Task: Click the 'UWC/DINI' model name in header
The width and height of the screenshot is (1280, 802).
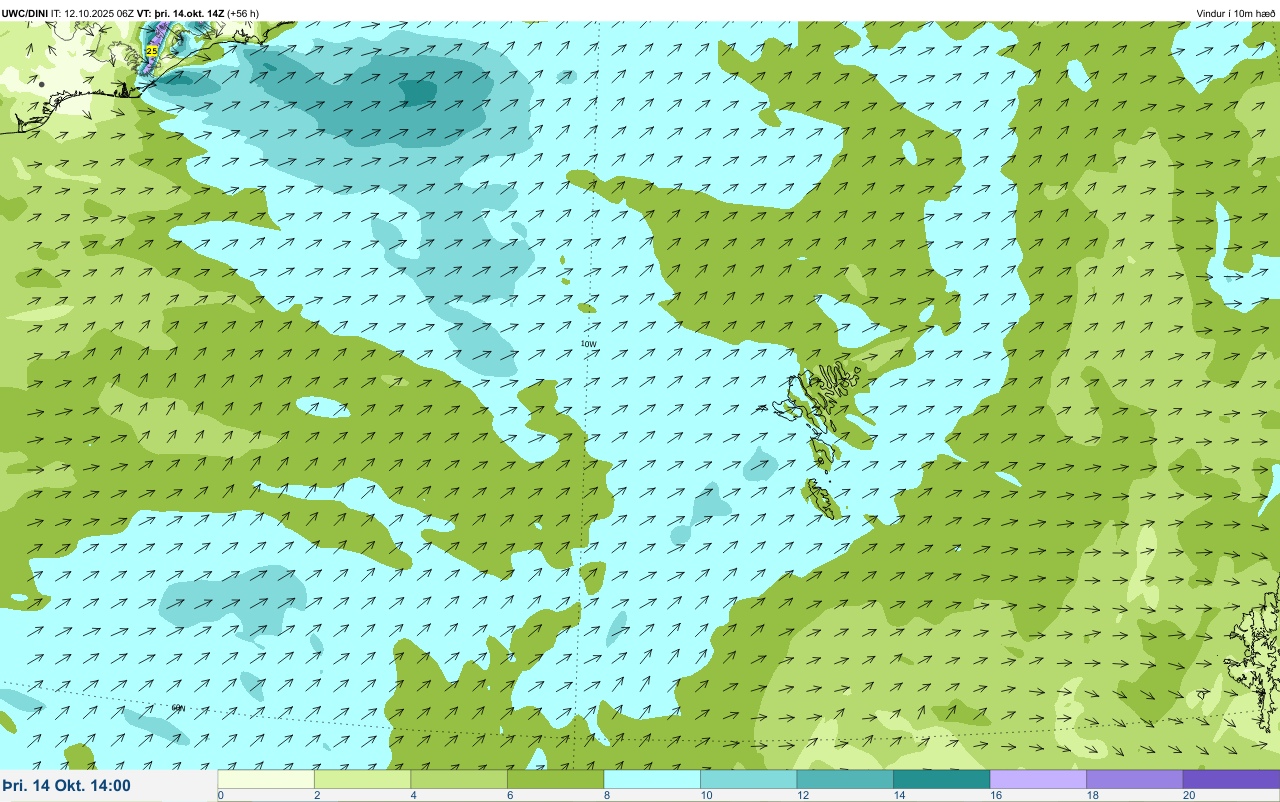Action: point(25,13)
